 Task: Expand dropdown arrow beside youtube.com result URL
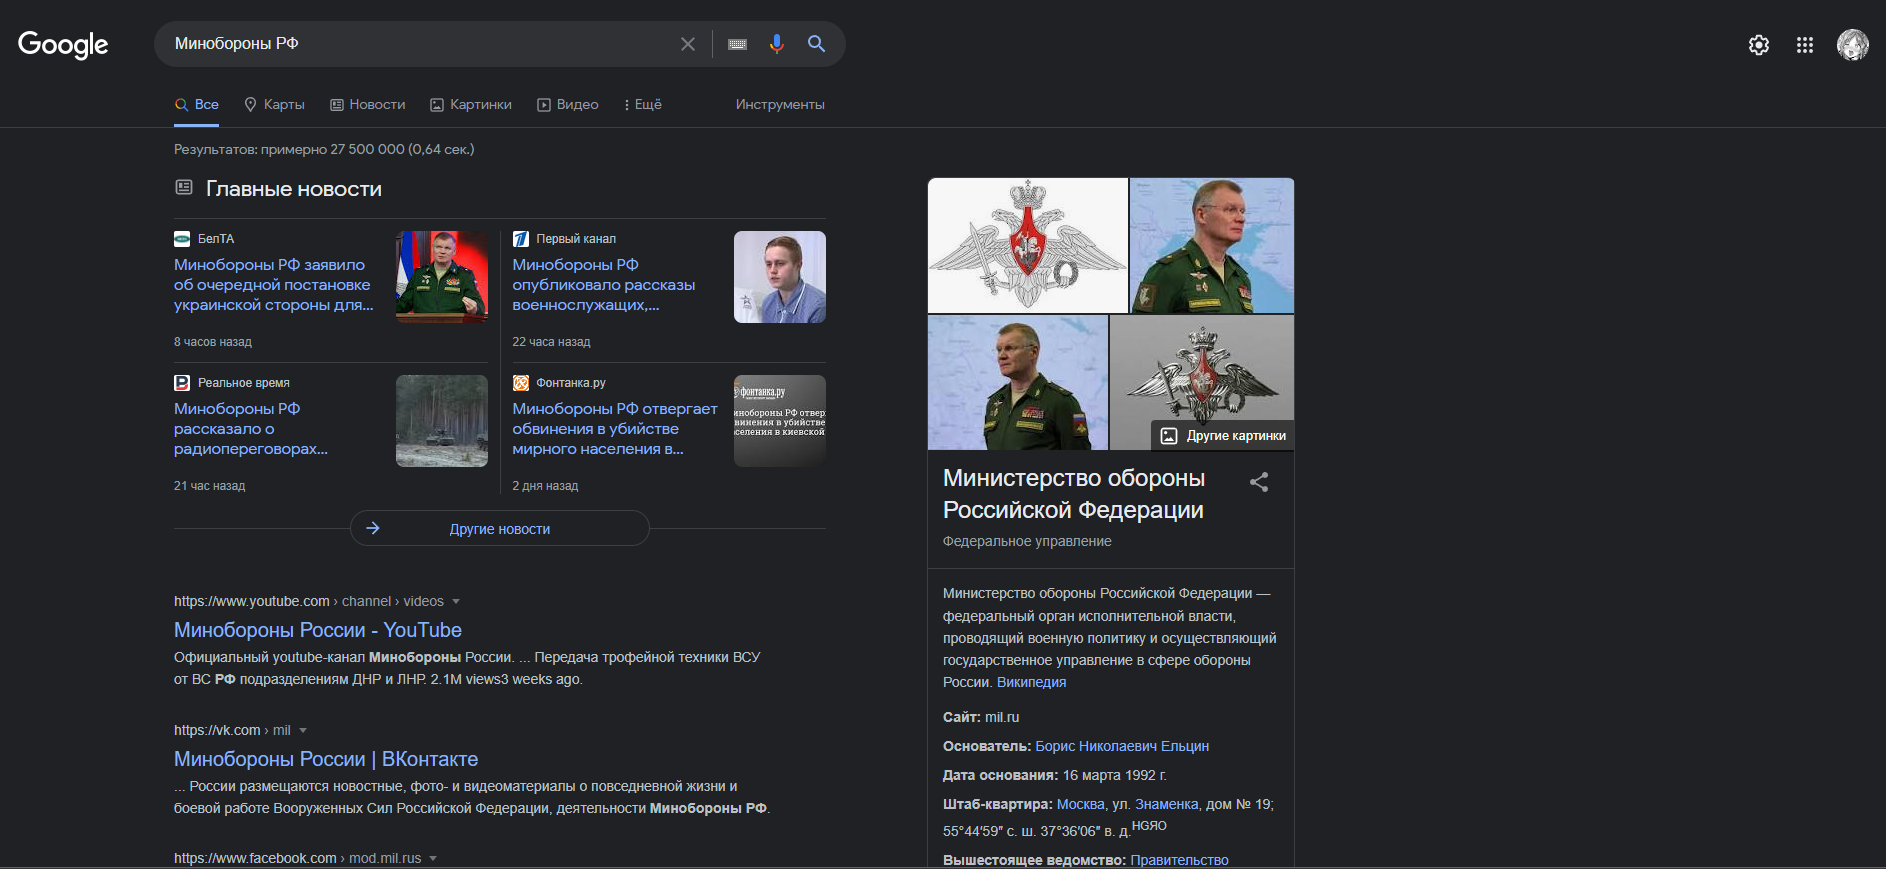[456, 602]
